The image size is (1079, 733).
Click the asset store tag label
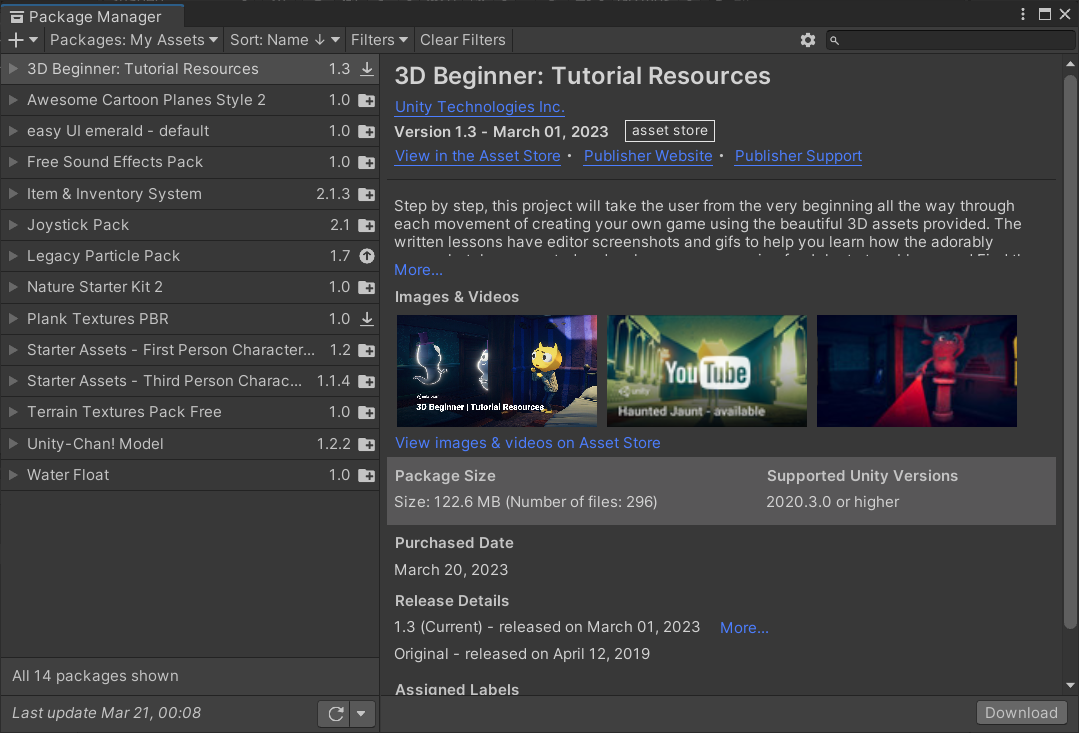pos(670,131)
